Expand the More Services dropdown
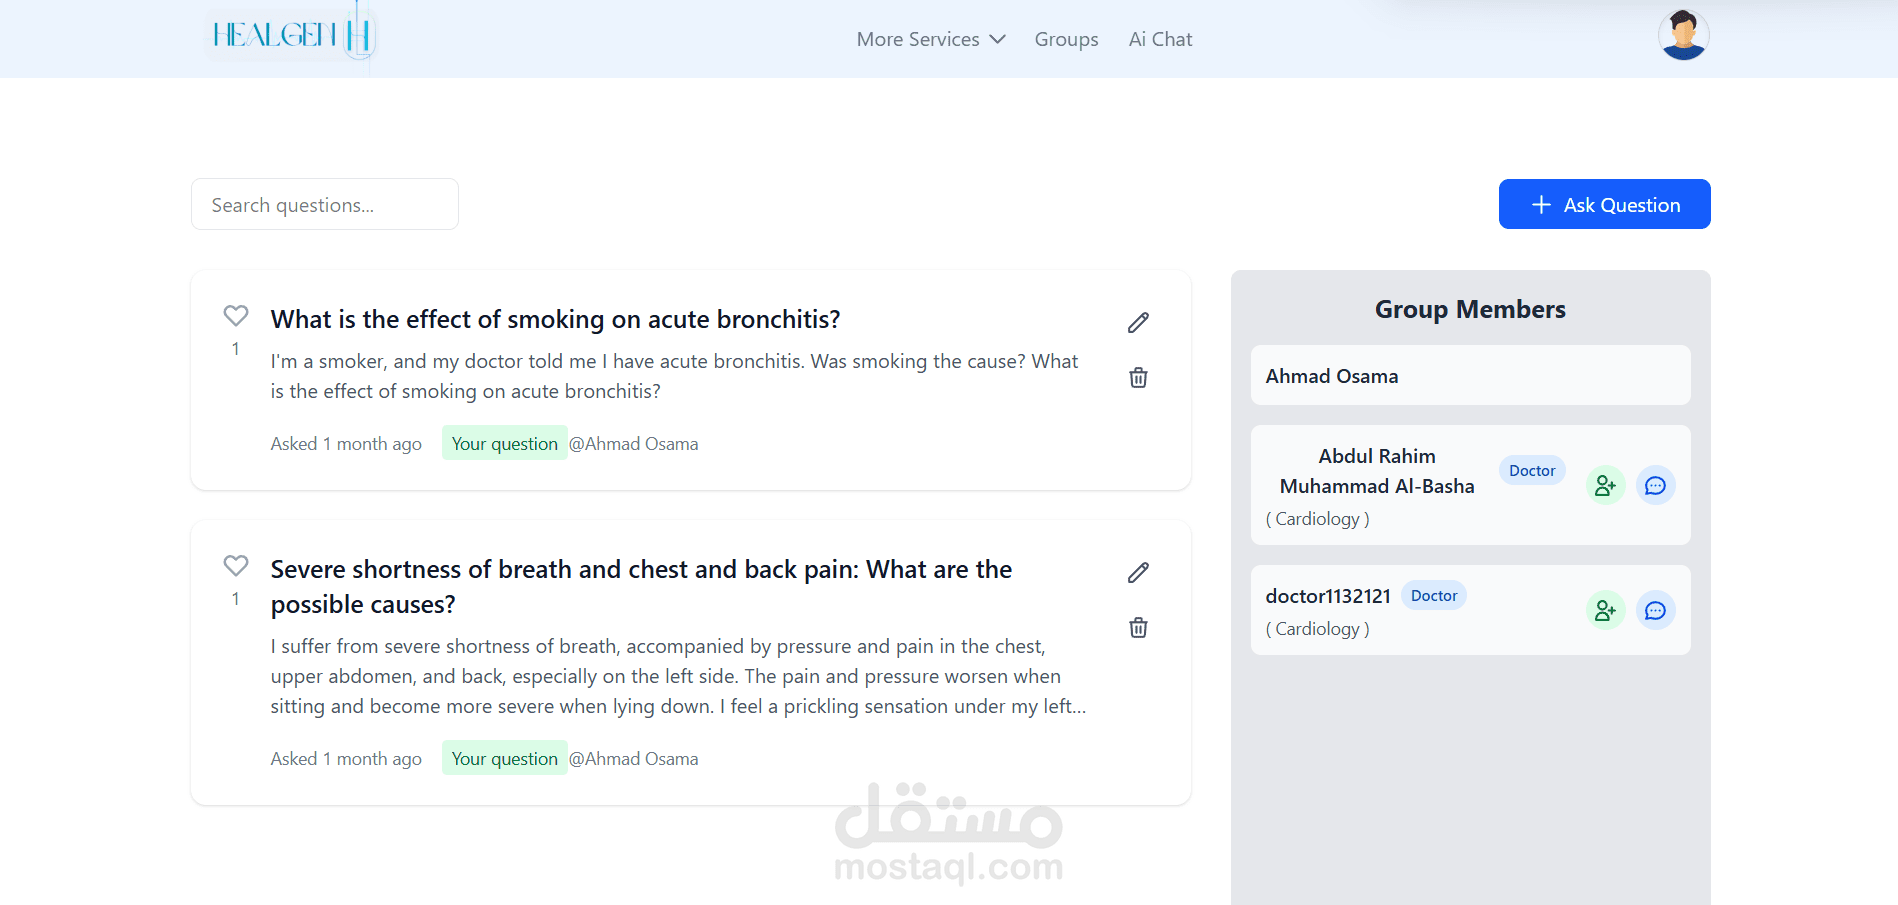 [x=930, y=39]
